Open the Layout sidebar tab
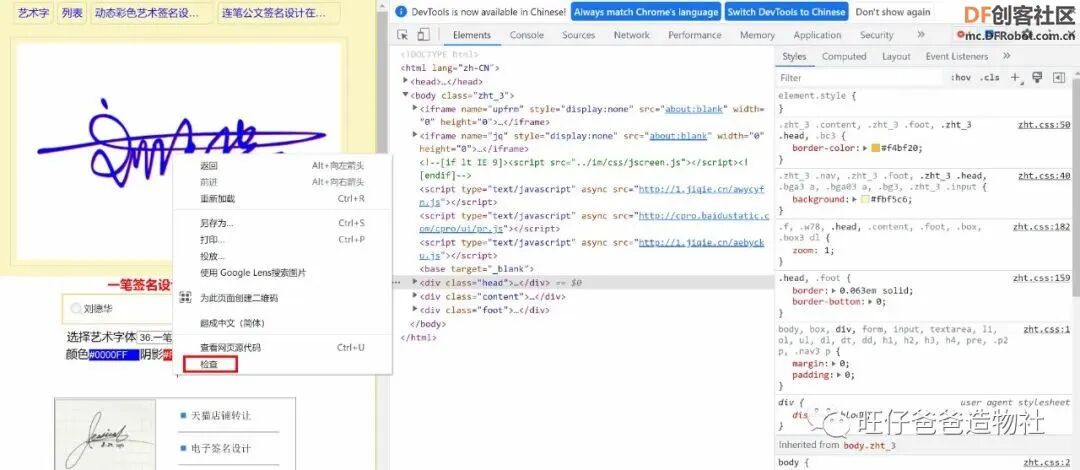Image resolution: width=1080 pixels, height=470 pixels. (896, 57)
